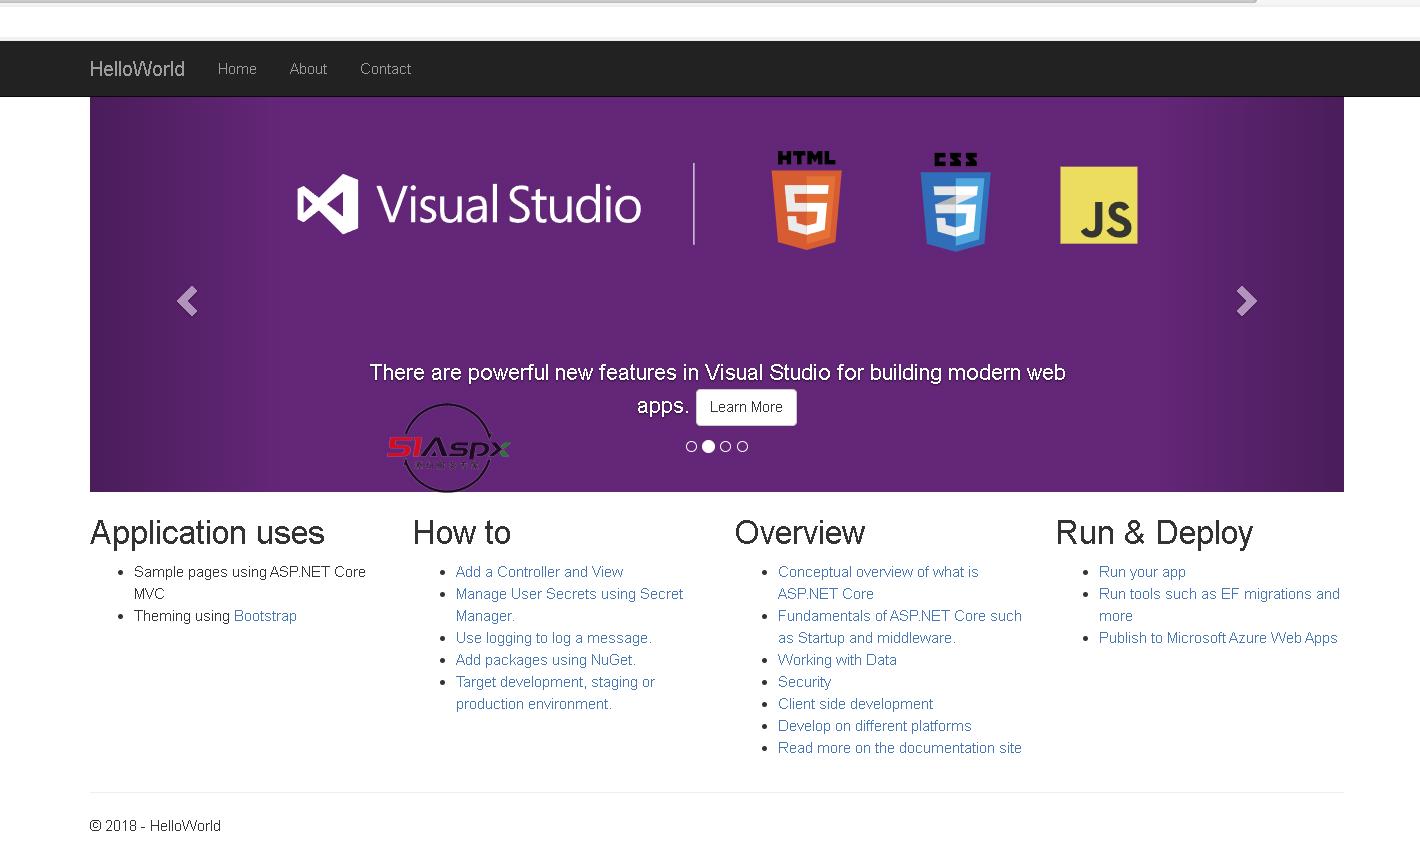Open 'Add packages using NuGet' link
Viewport: 1420px width, 852px height.
545,660
